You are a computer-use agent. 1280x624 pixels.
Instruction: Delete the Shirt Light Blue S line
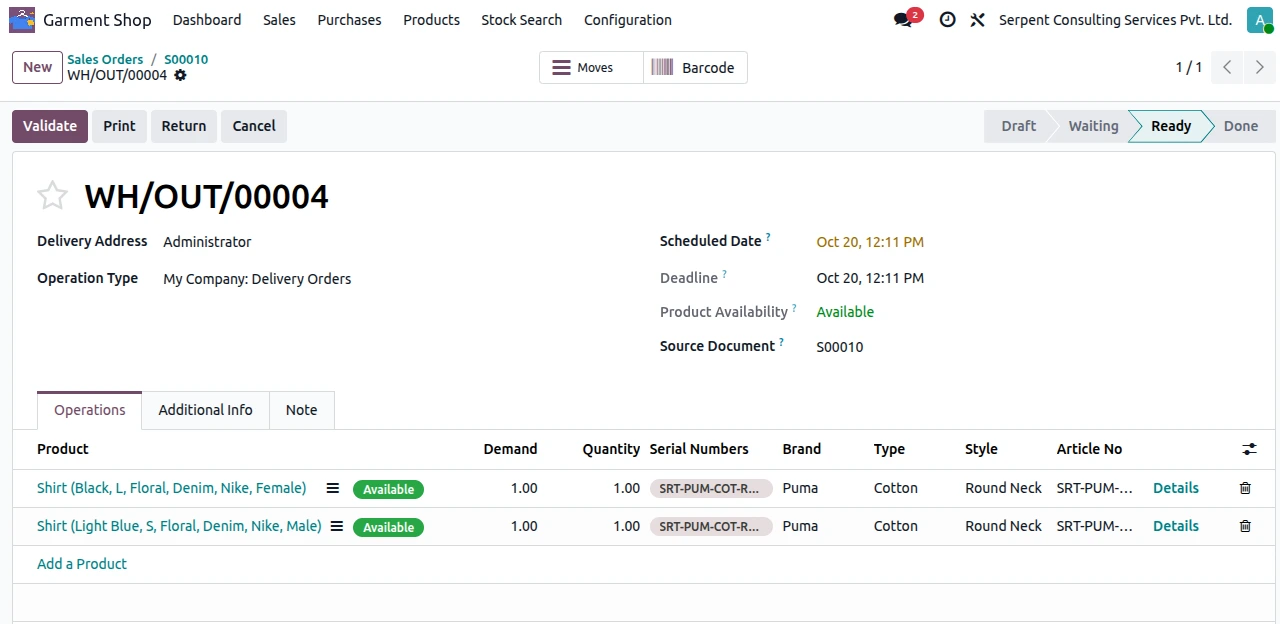[x=1245, y=526]
